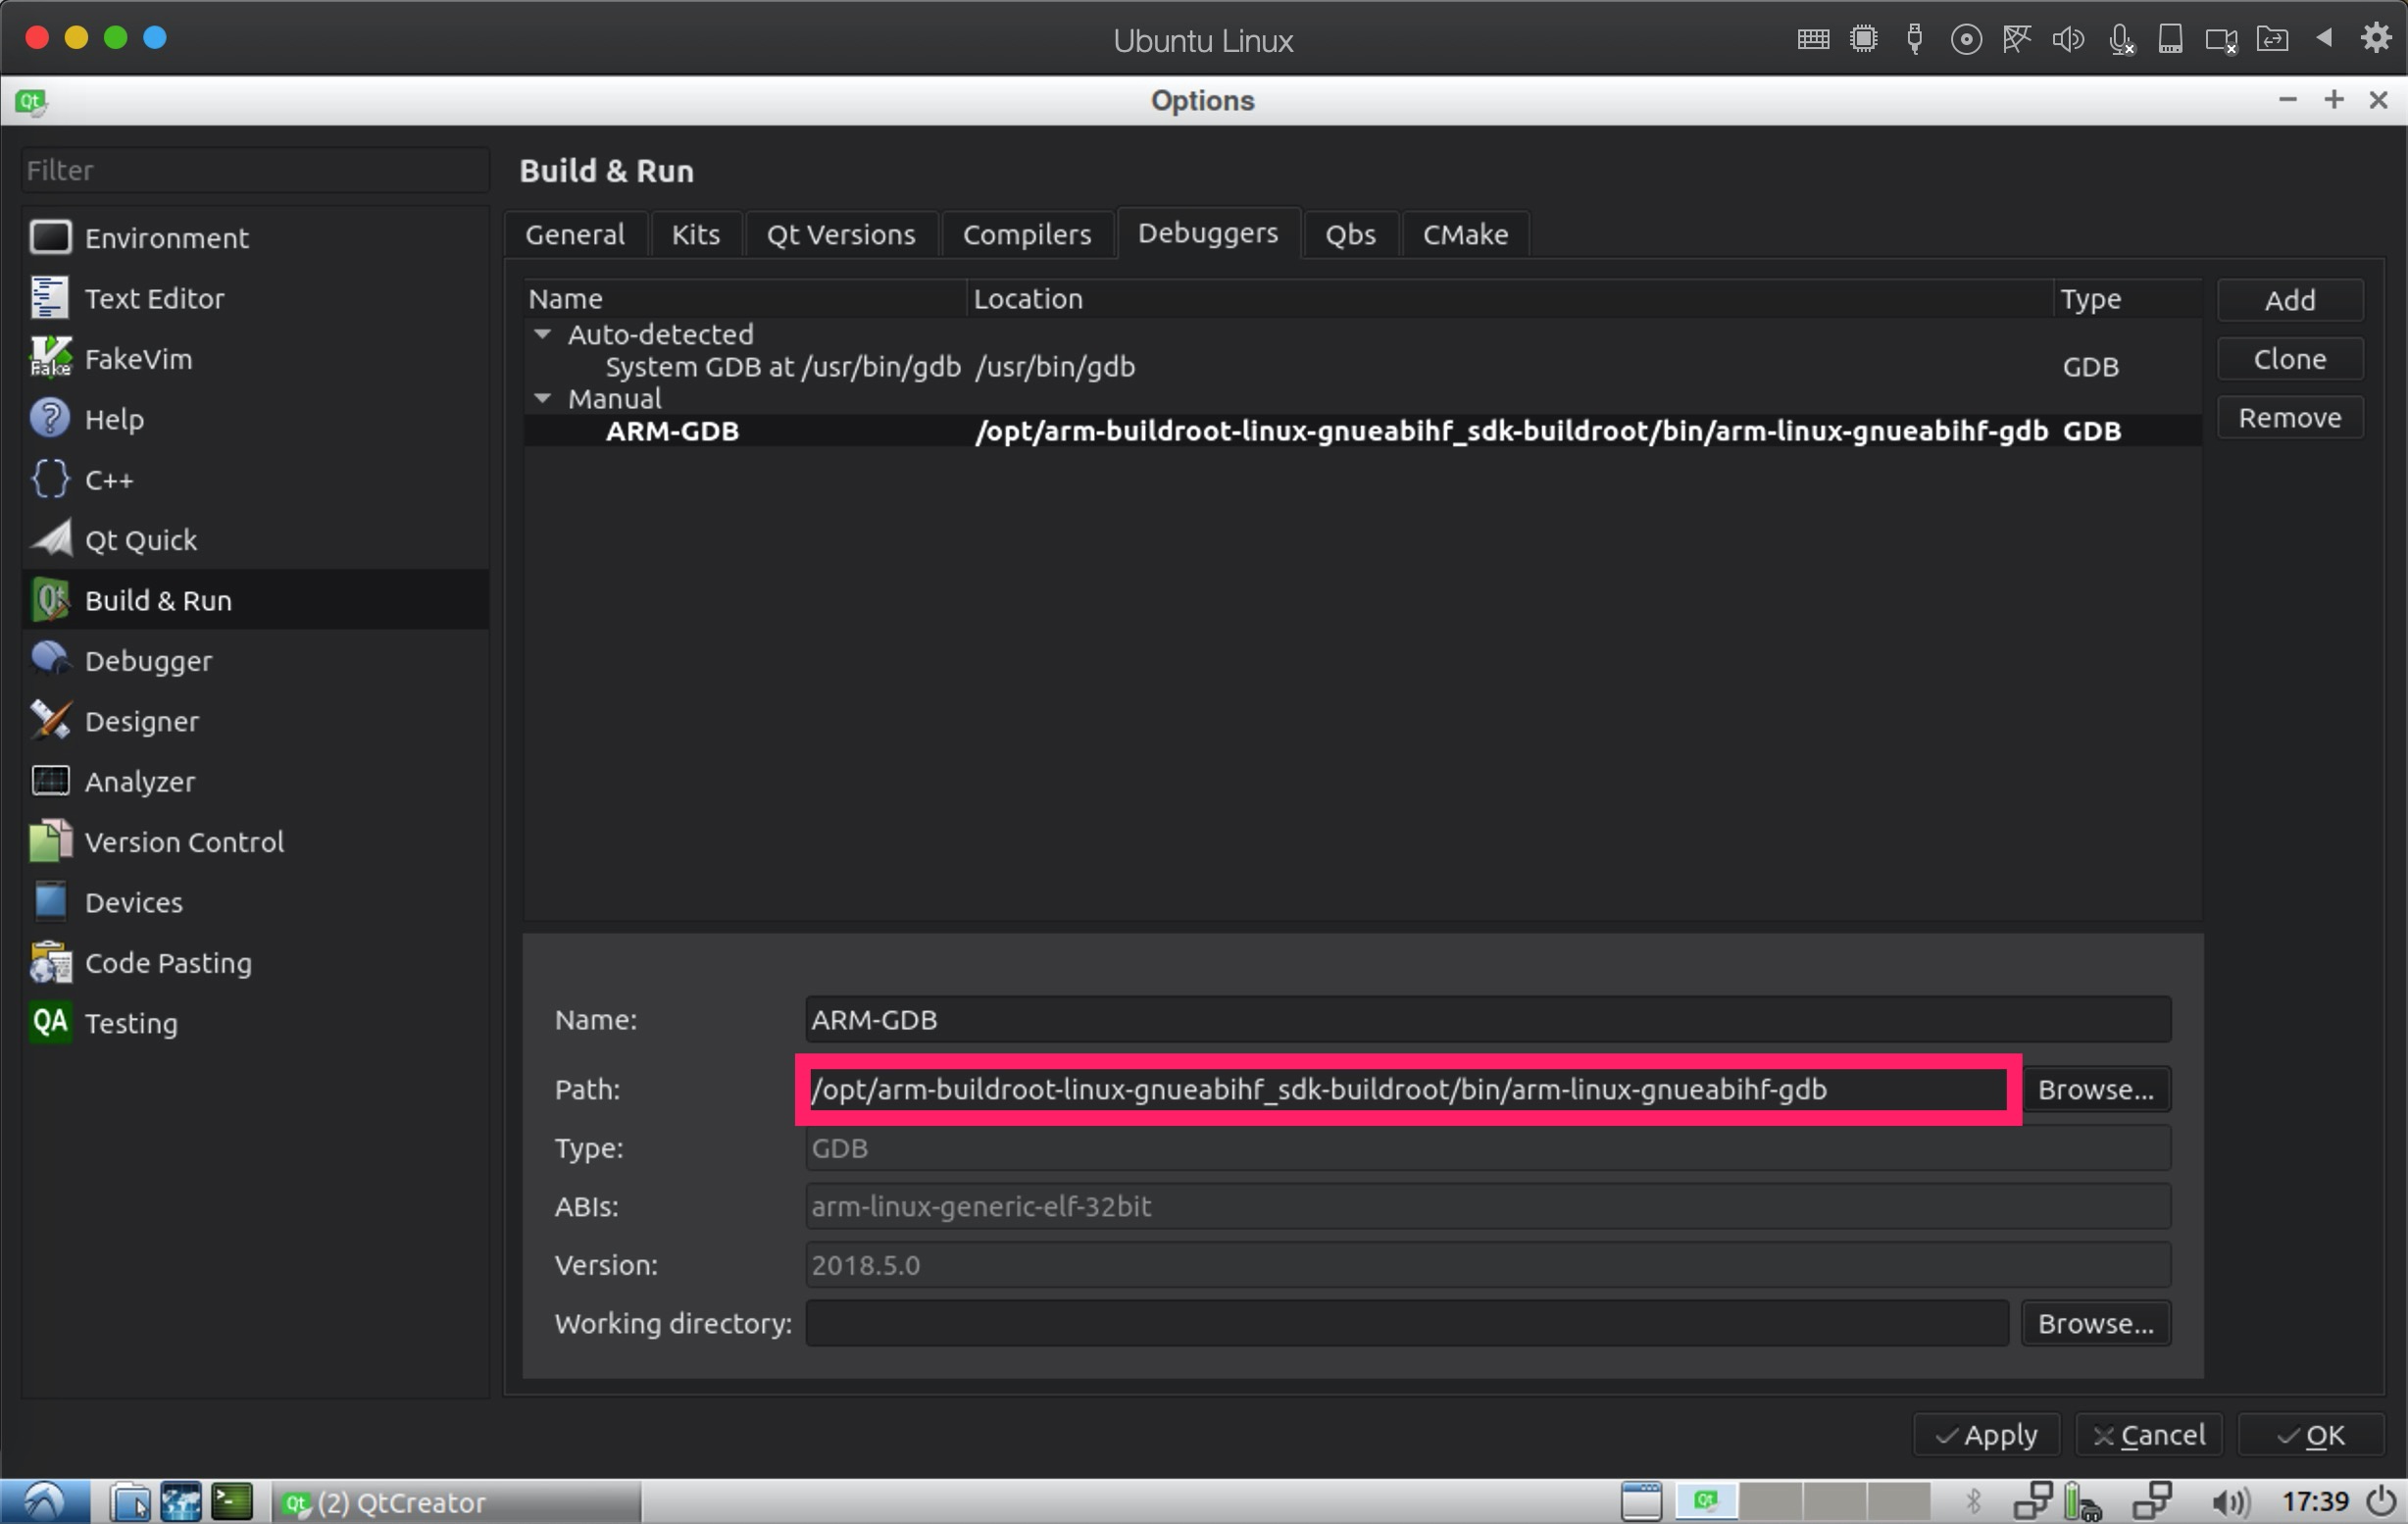2408x1524 pixels.
Task: Click the Qt logo in Options title bar
Action: pyautogui.click(x=30, y=101)
